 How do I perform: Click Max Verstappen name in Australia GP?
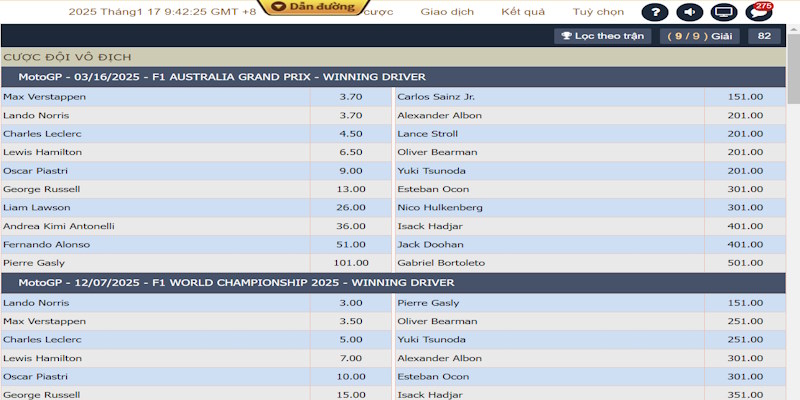[44, 97]
